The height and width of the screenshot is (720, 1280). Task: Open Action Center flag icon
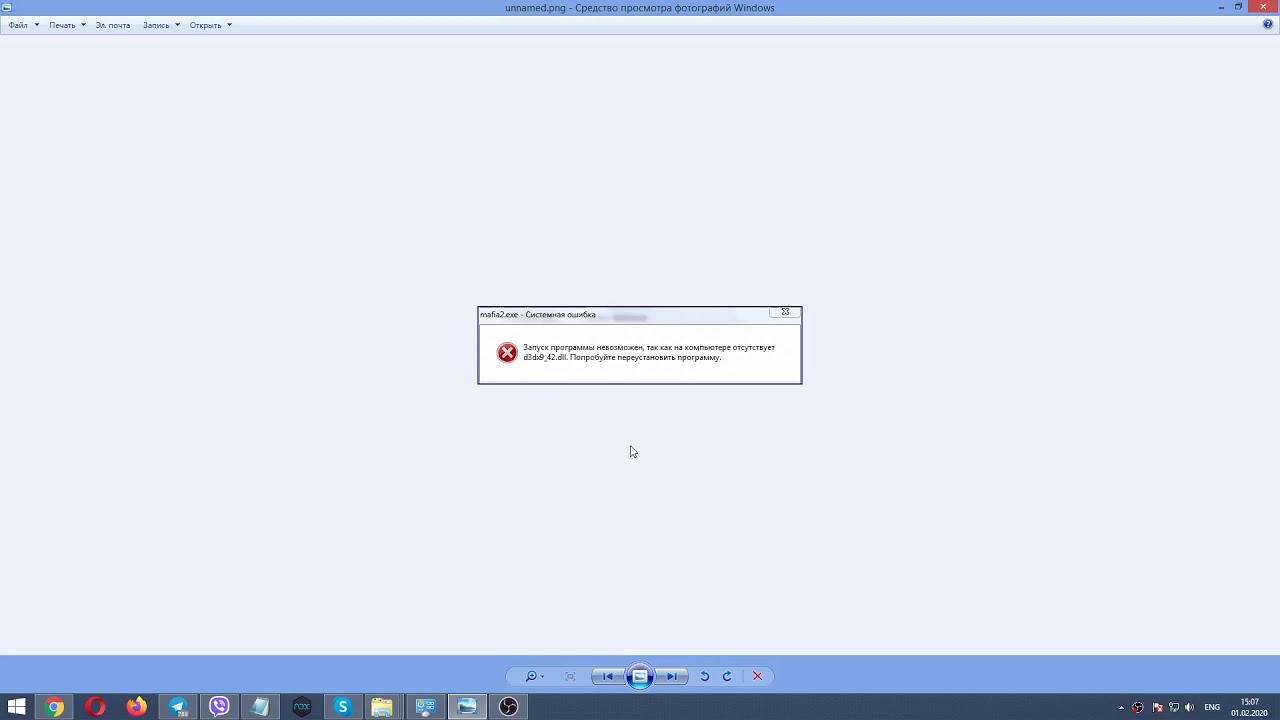point(1157,708)
